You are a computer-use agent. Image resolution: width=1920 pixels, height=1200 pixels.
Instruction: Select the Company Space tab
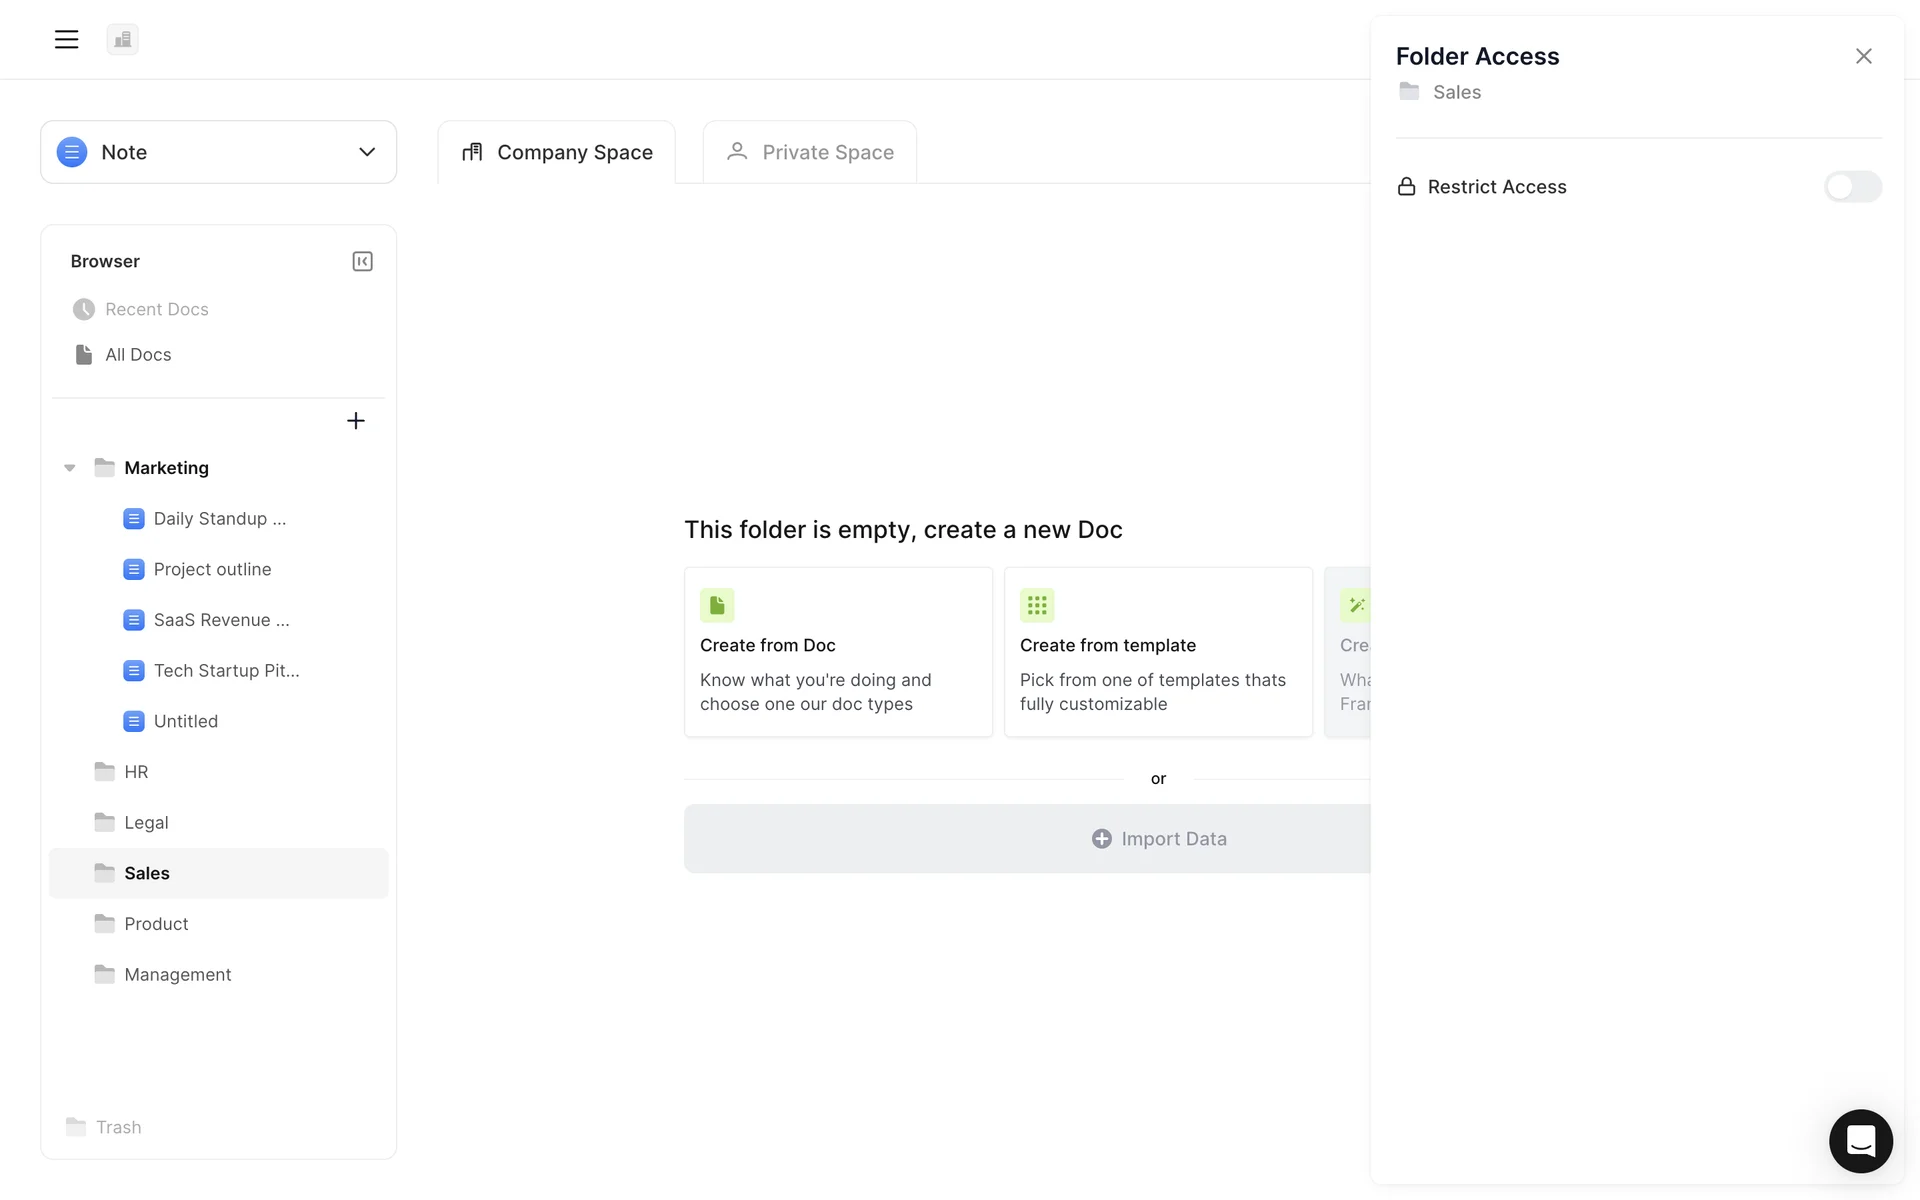click(557, 152)
